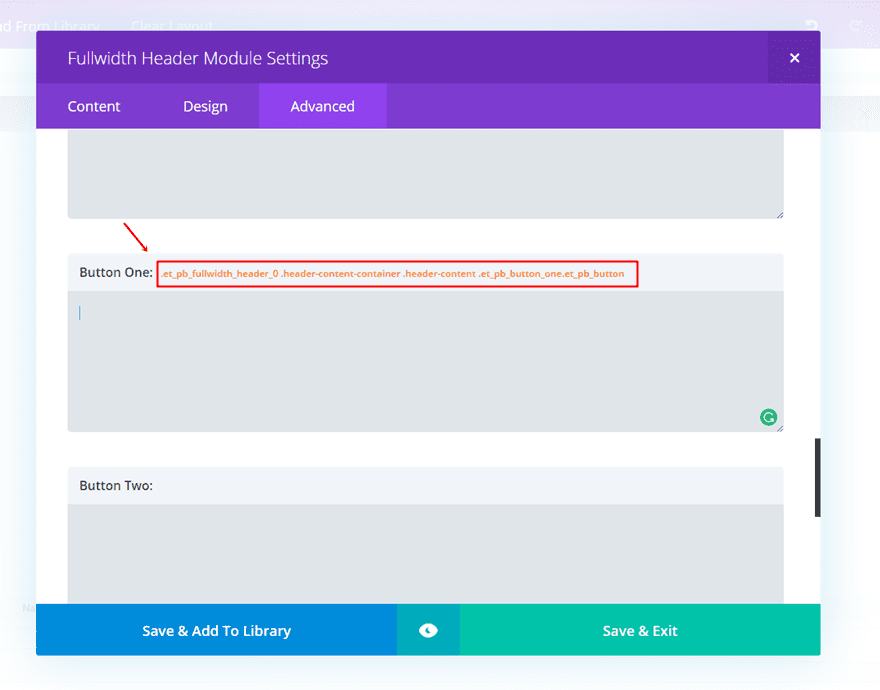Select the Advanced tab
The image size is (880, 690).
point(323,106)
